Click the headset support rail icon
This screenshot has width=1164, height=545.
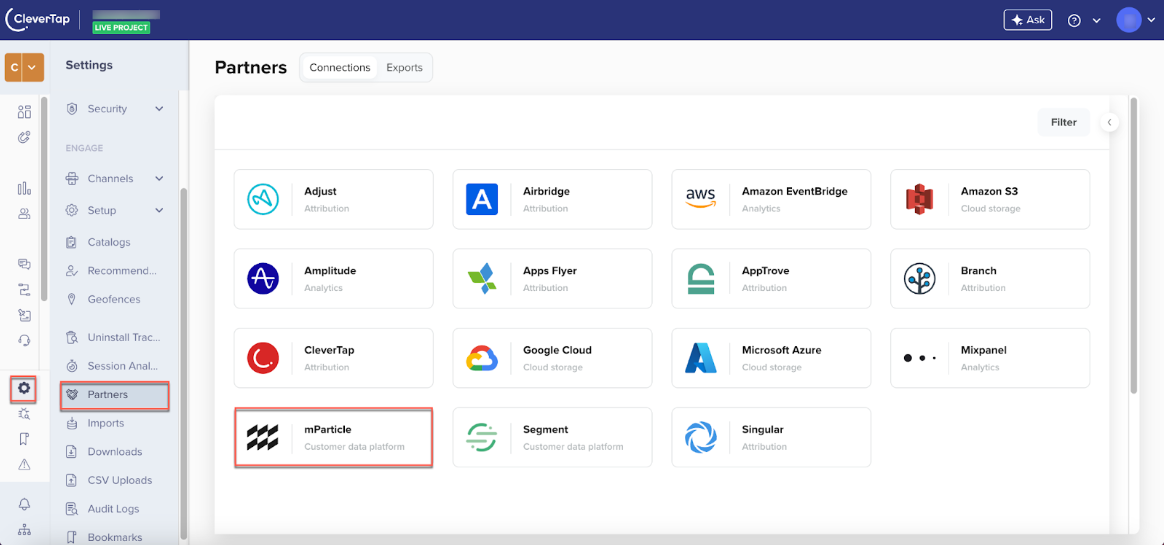(x=24, y=340)
